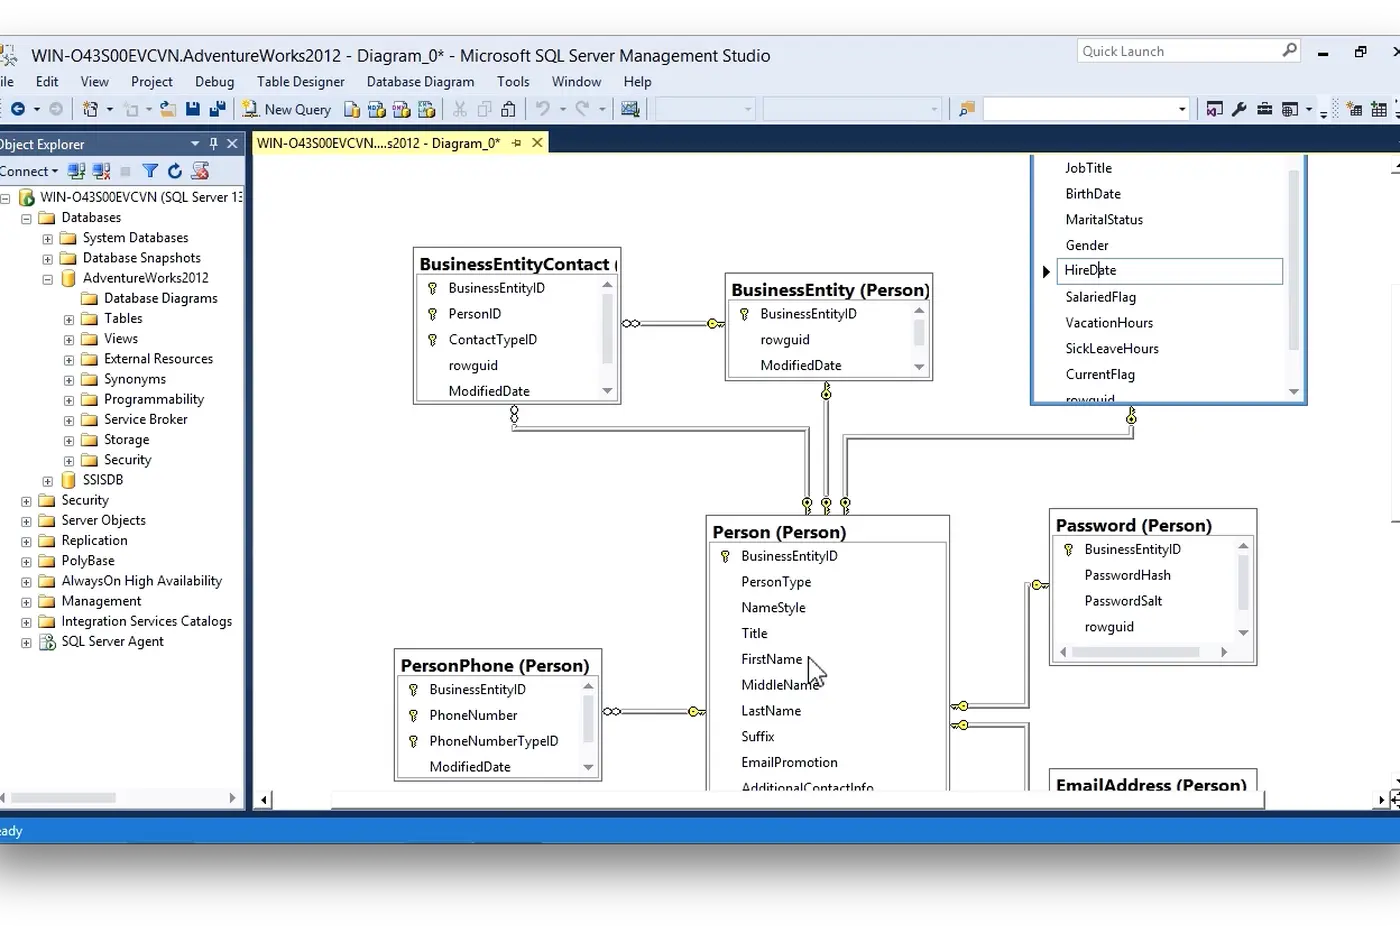Viewport: 1400px width, 933px height.
Task: Click the Stop activity icon in Object Explorer
Action: [125, 171]
